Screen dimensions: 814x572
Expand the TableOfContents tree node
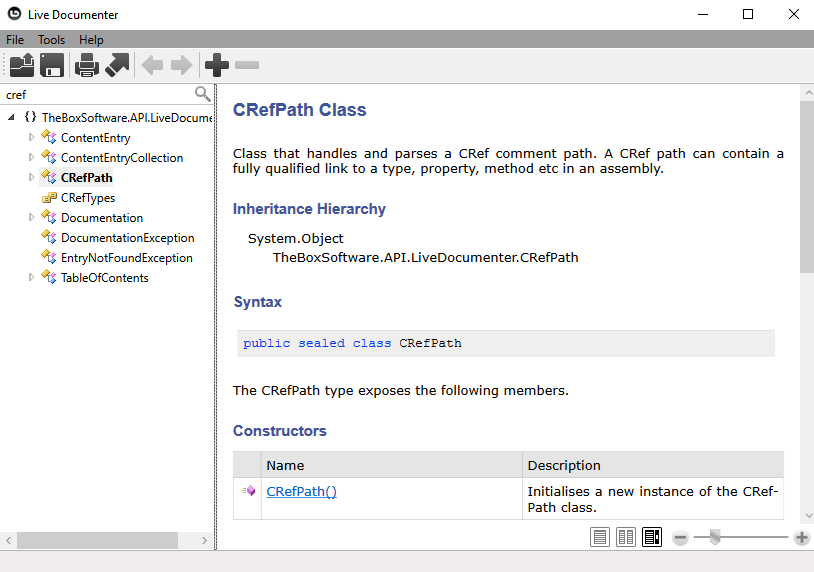coord(31,277)
